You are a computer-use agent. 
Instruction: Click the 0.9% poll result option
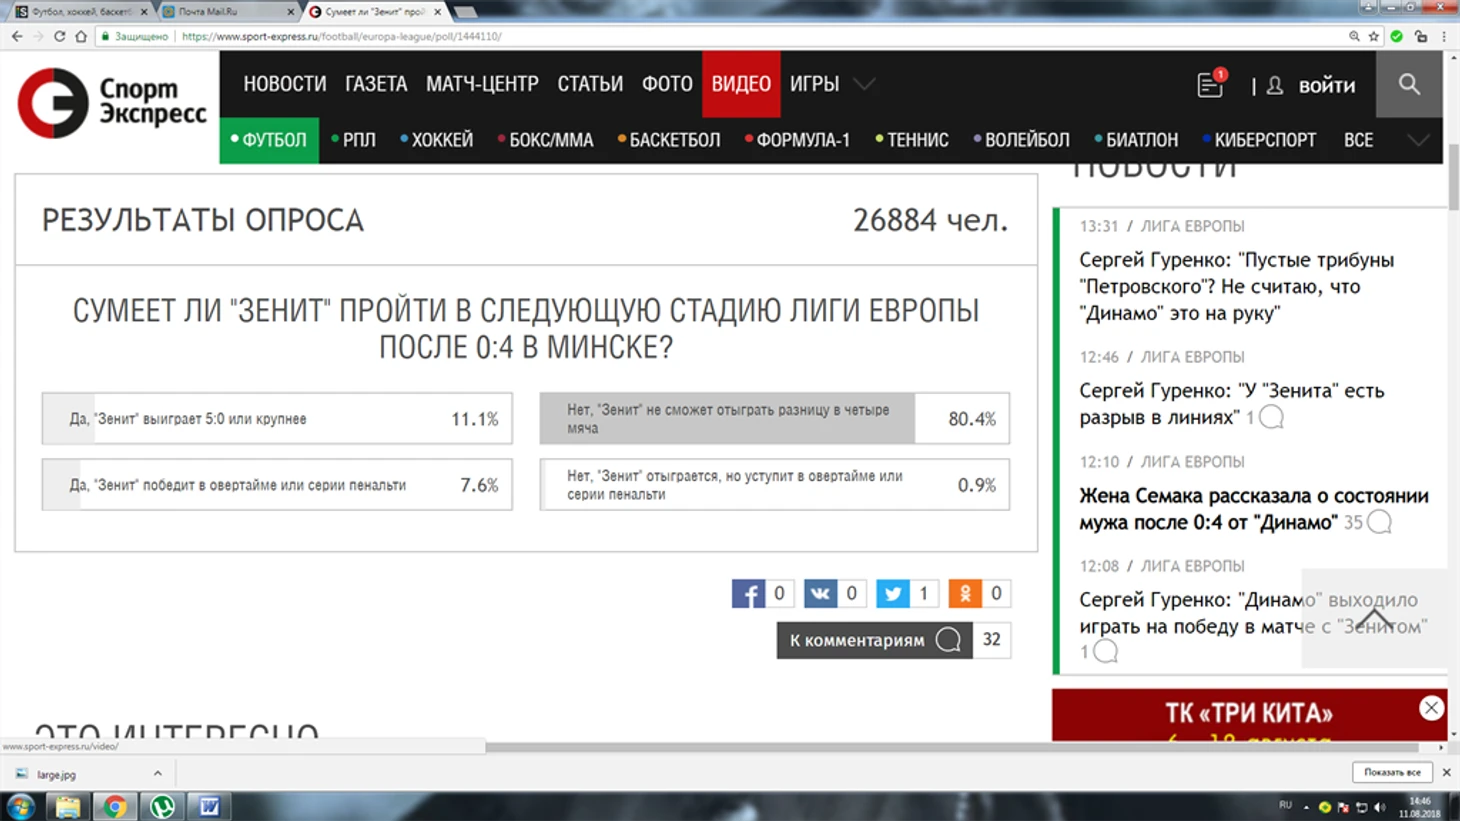774,485
